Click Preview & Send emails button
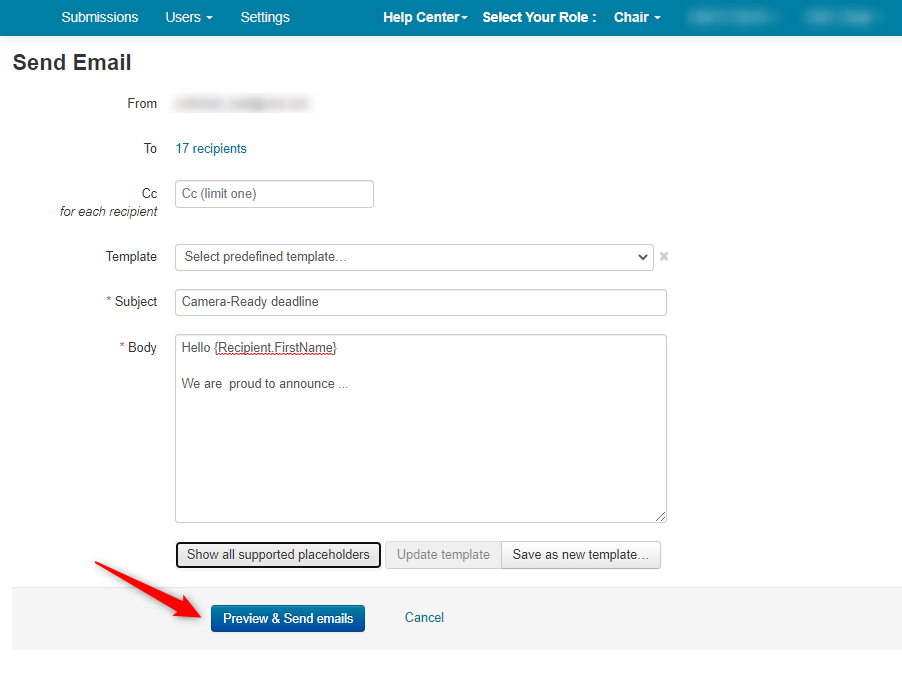 [x=288, y=619]
